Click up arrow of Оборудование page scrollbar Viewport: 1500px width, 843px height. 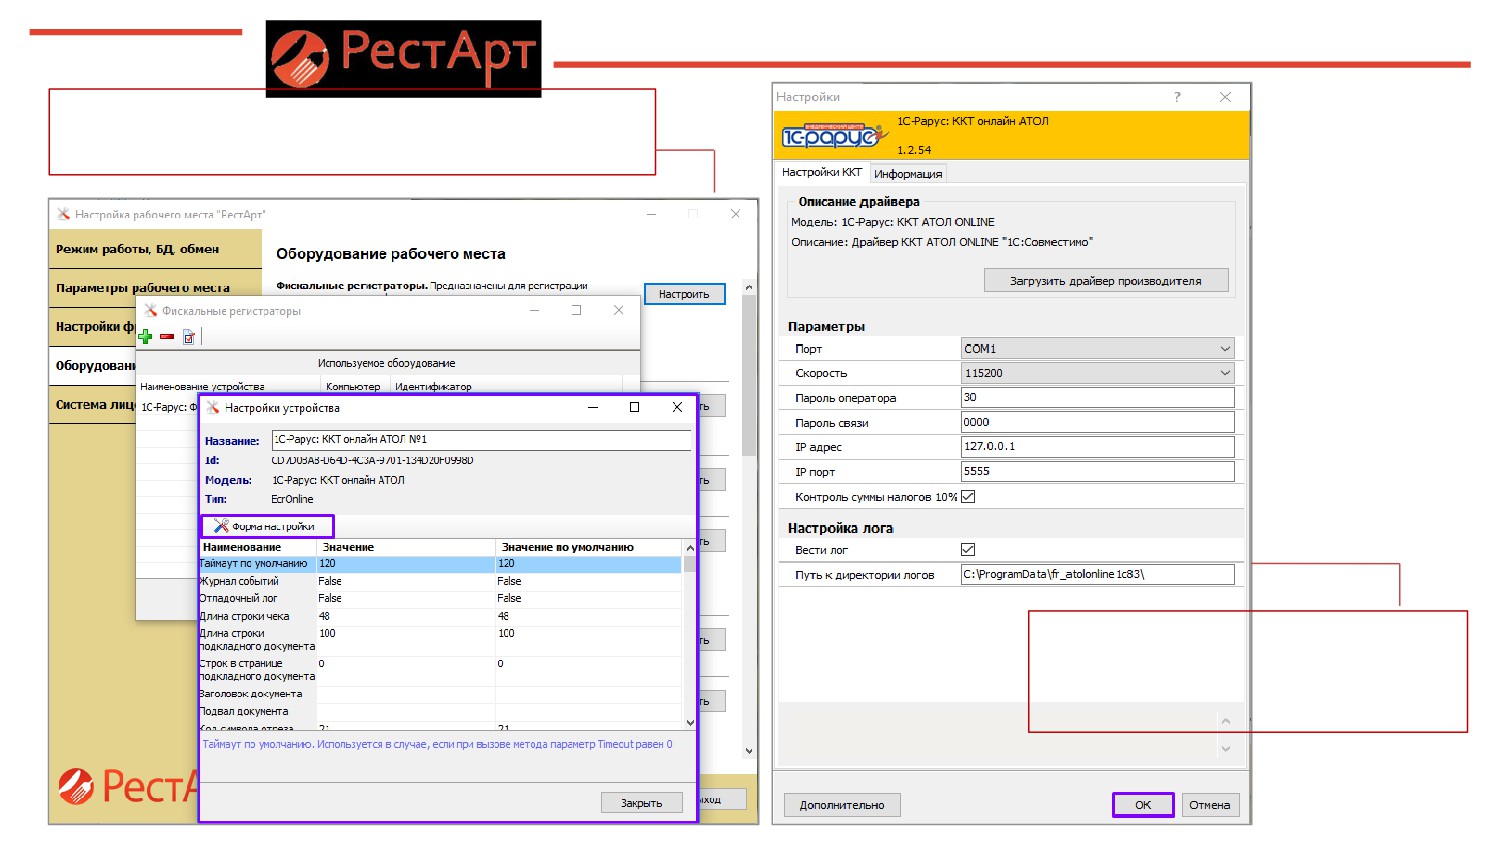748,288
